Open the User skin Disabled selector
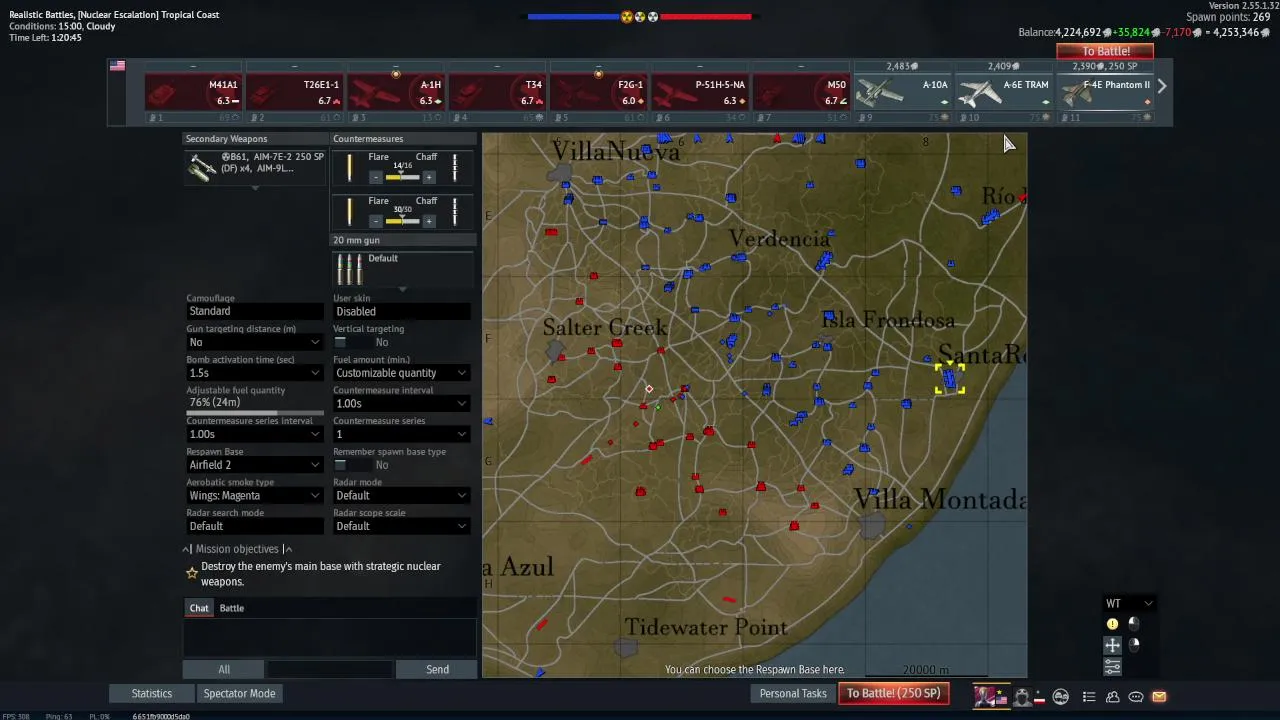The width and height of the screenshot is (1280, 720). tap(402, 312)
